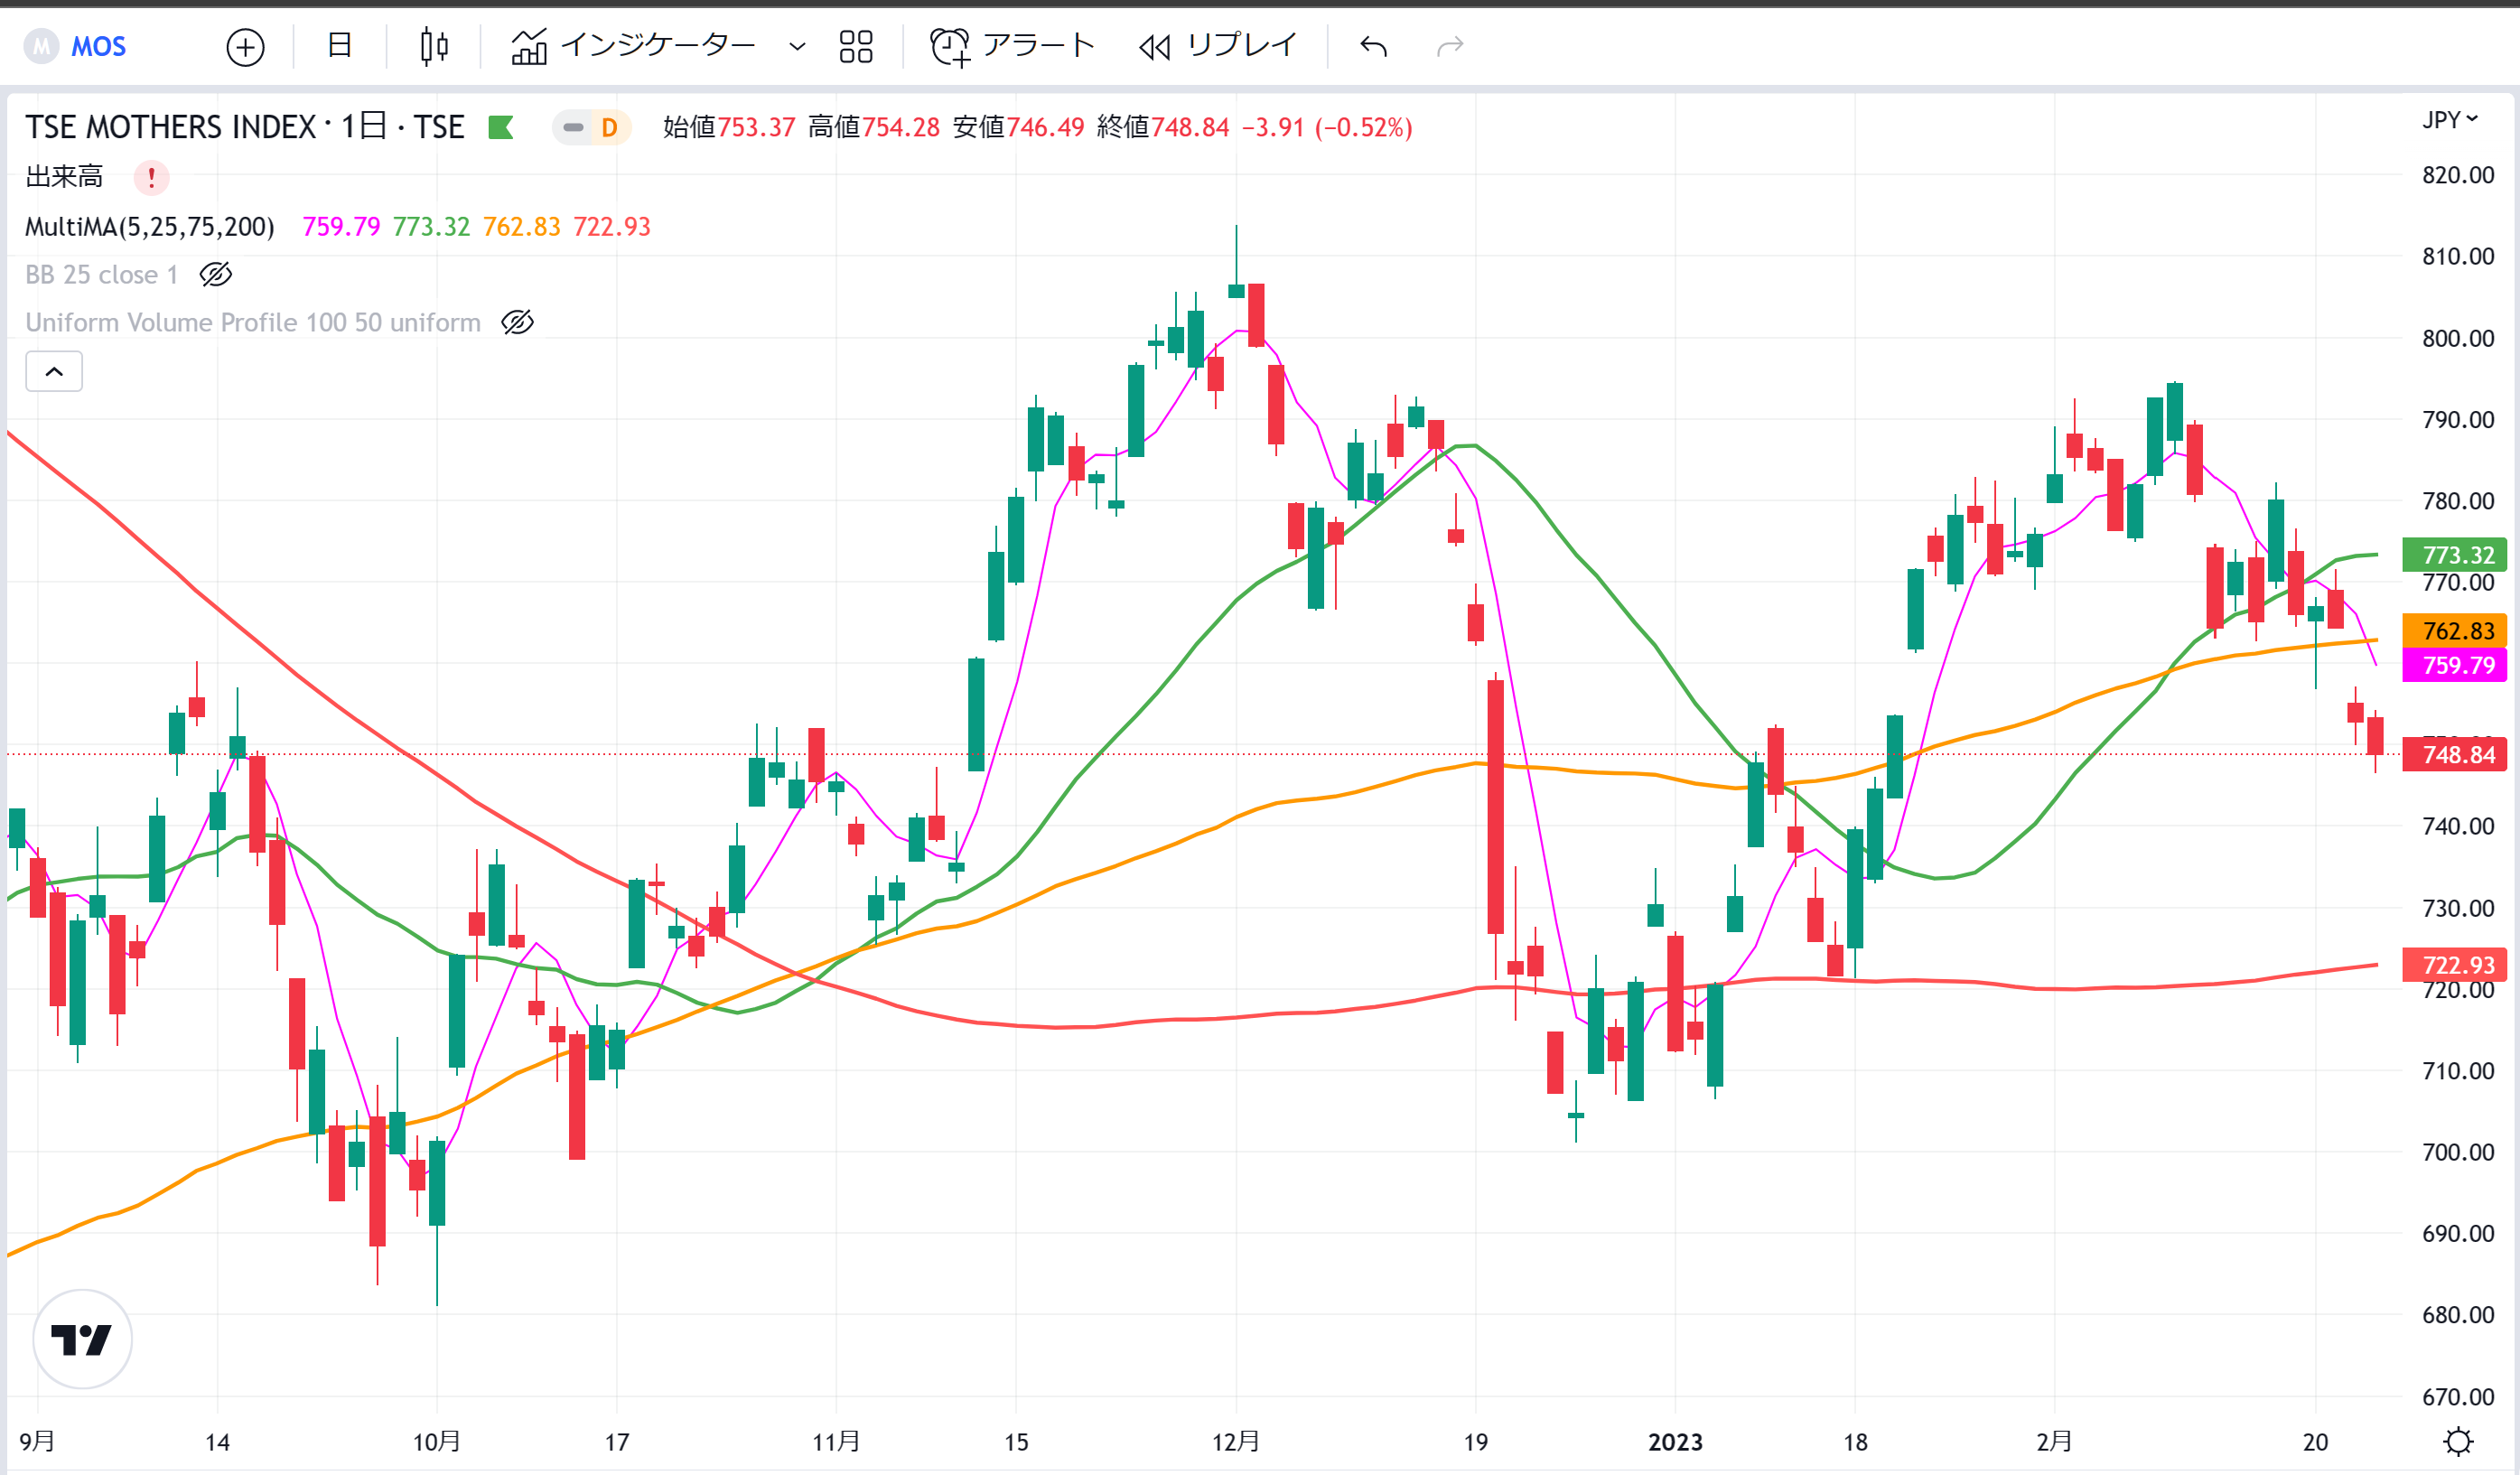Open the JPY currency dropdown
2520x1475 pixels.
pos(2449,120)
